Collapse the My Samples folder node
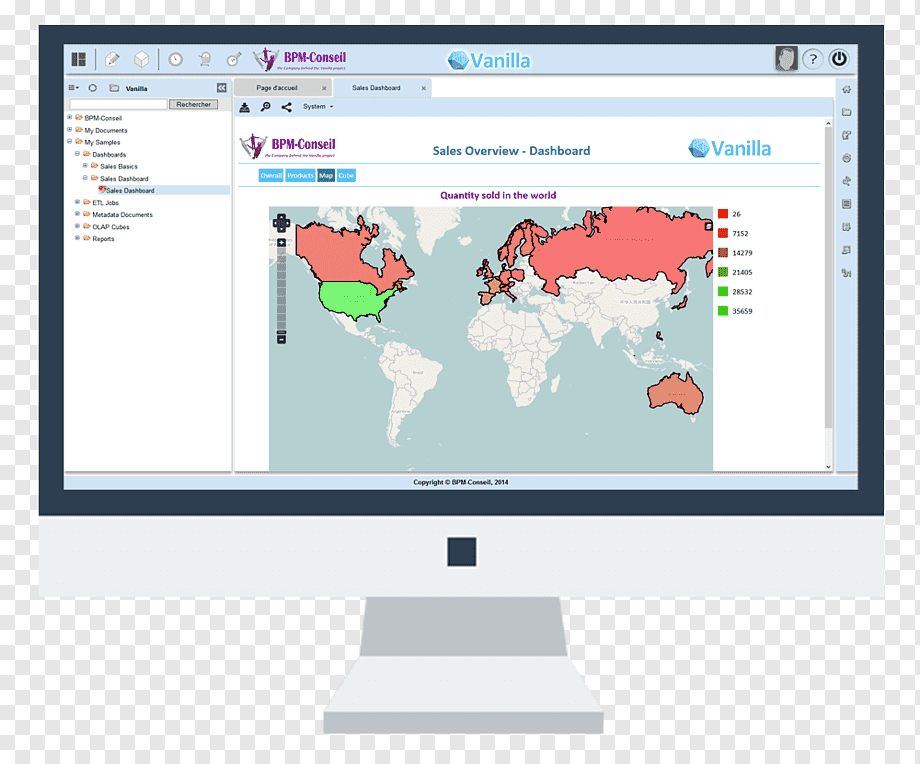The width and height of the screenshot is (920, 764). pos(70,141)
